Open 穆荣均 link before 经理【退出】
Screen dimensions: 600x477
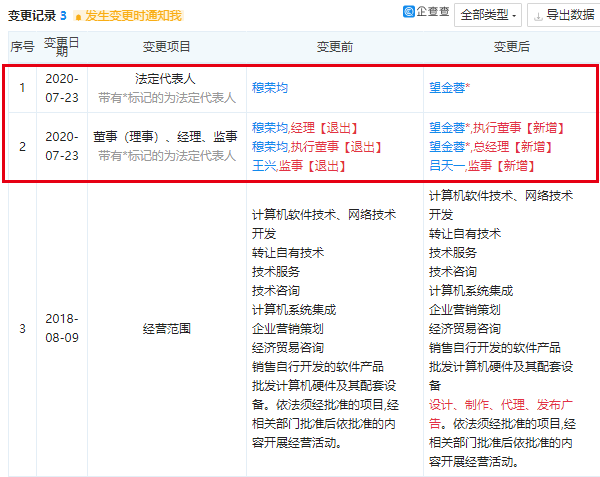coord(270,128)
